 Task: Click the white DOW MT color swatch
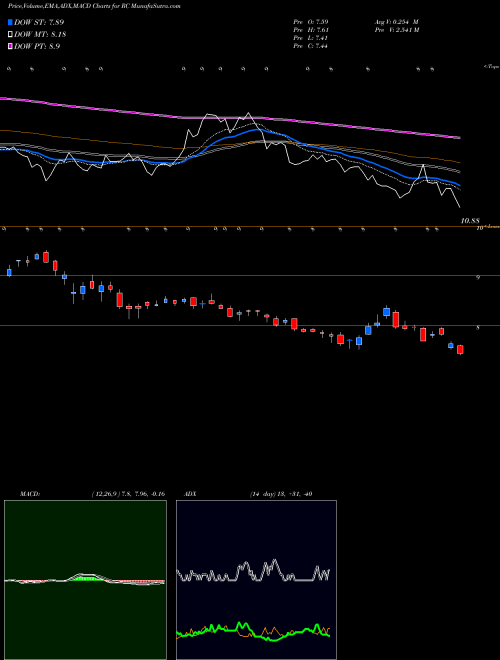click(x=10, y=35)
